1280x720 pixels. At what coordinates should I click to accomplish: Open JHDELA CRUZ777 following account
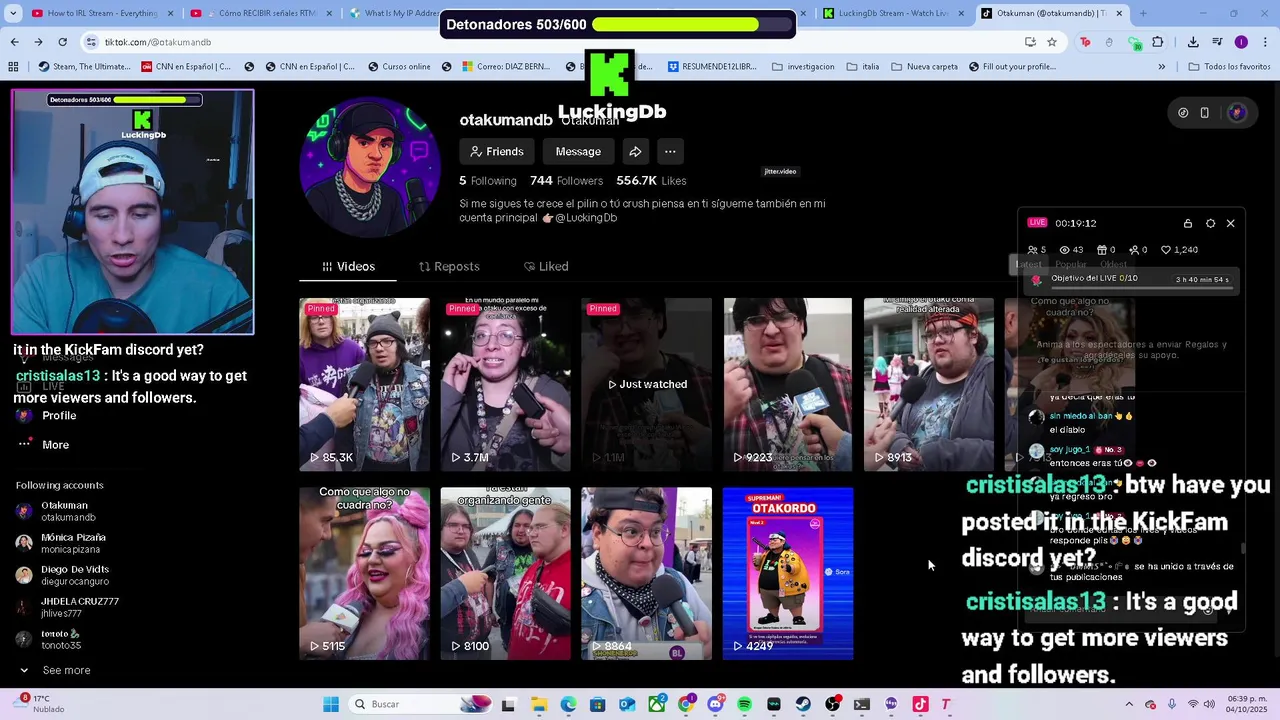[68, 607]
